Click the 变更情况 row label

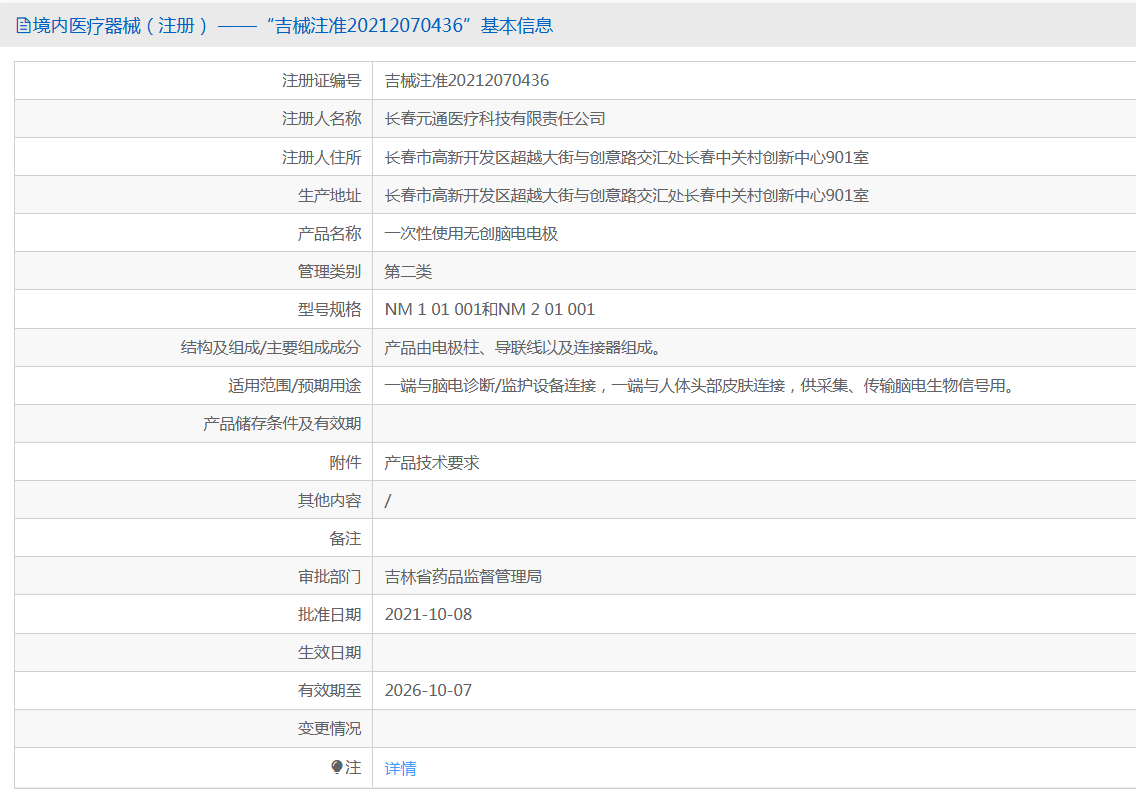(330, 728)
